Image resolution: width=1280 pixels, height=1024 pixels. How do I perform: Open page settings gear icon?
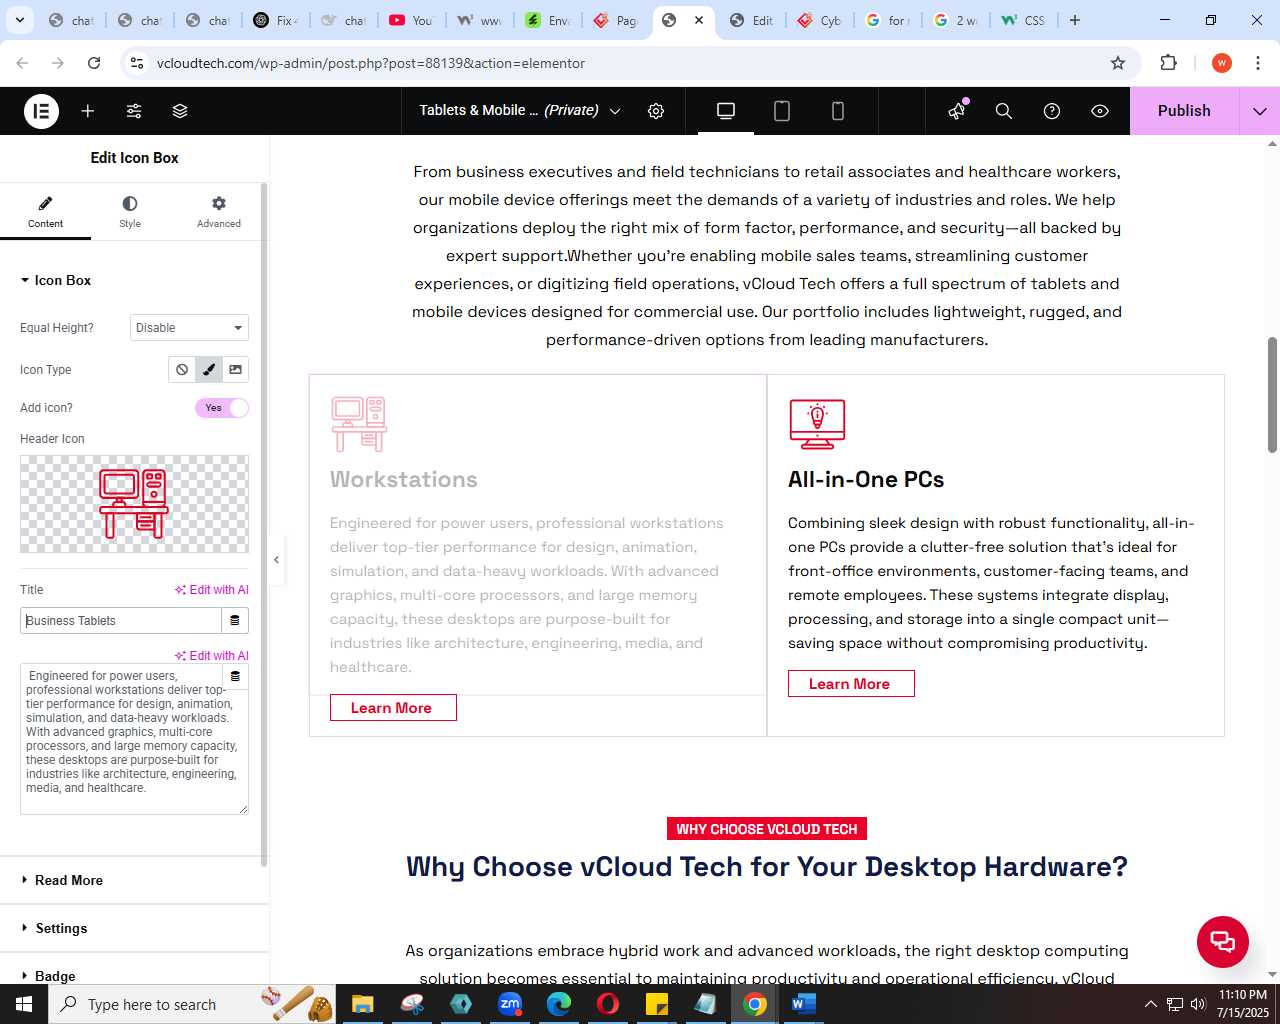656,111
